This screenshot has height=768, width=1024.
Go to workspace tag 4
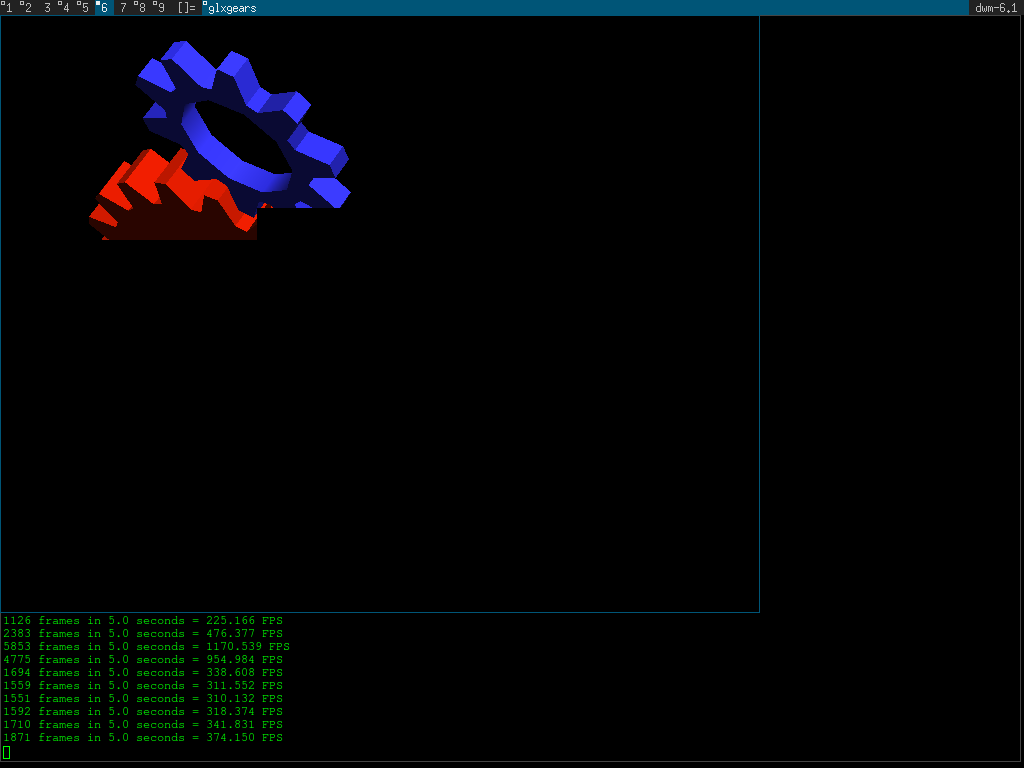[x=65, y=8]
